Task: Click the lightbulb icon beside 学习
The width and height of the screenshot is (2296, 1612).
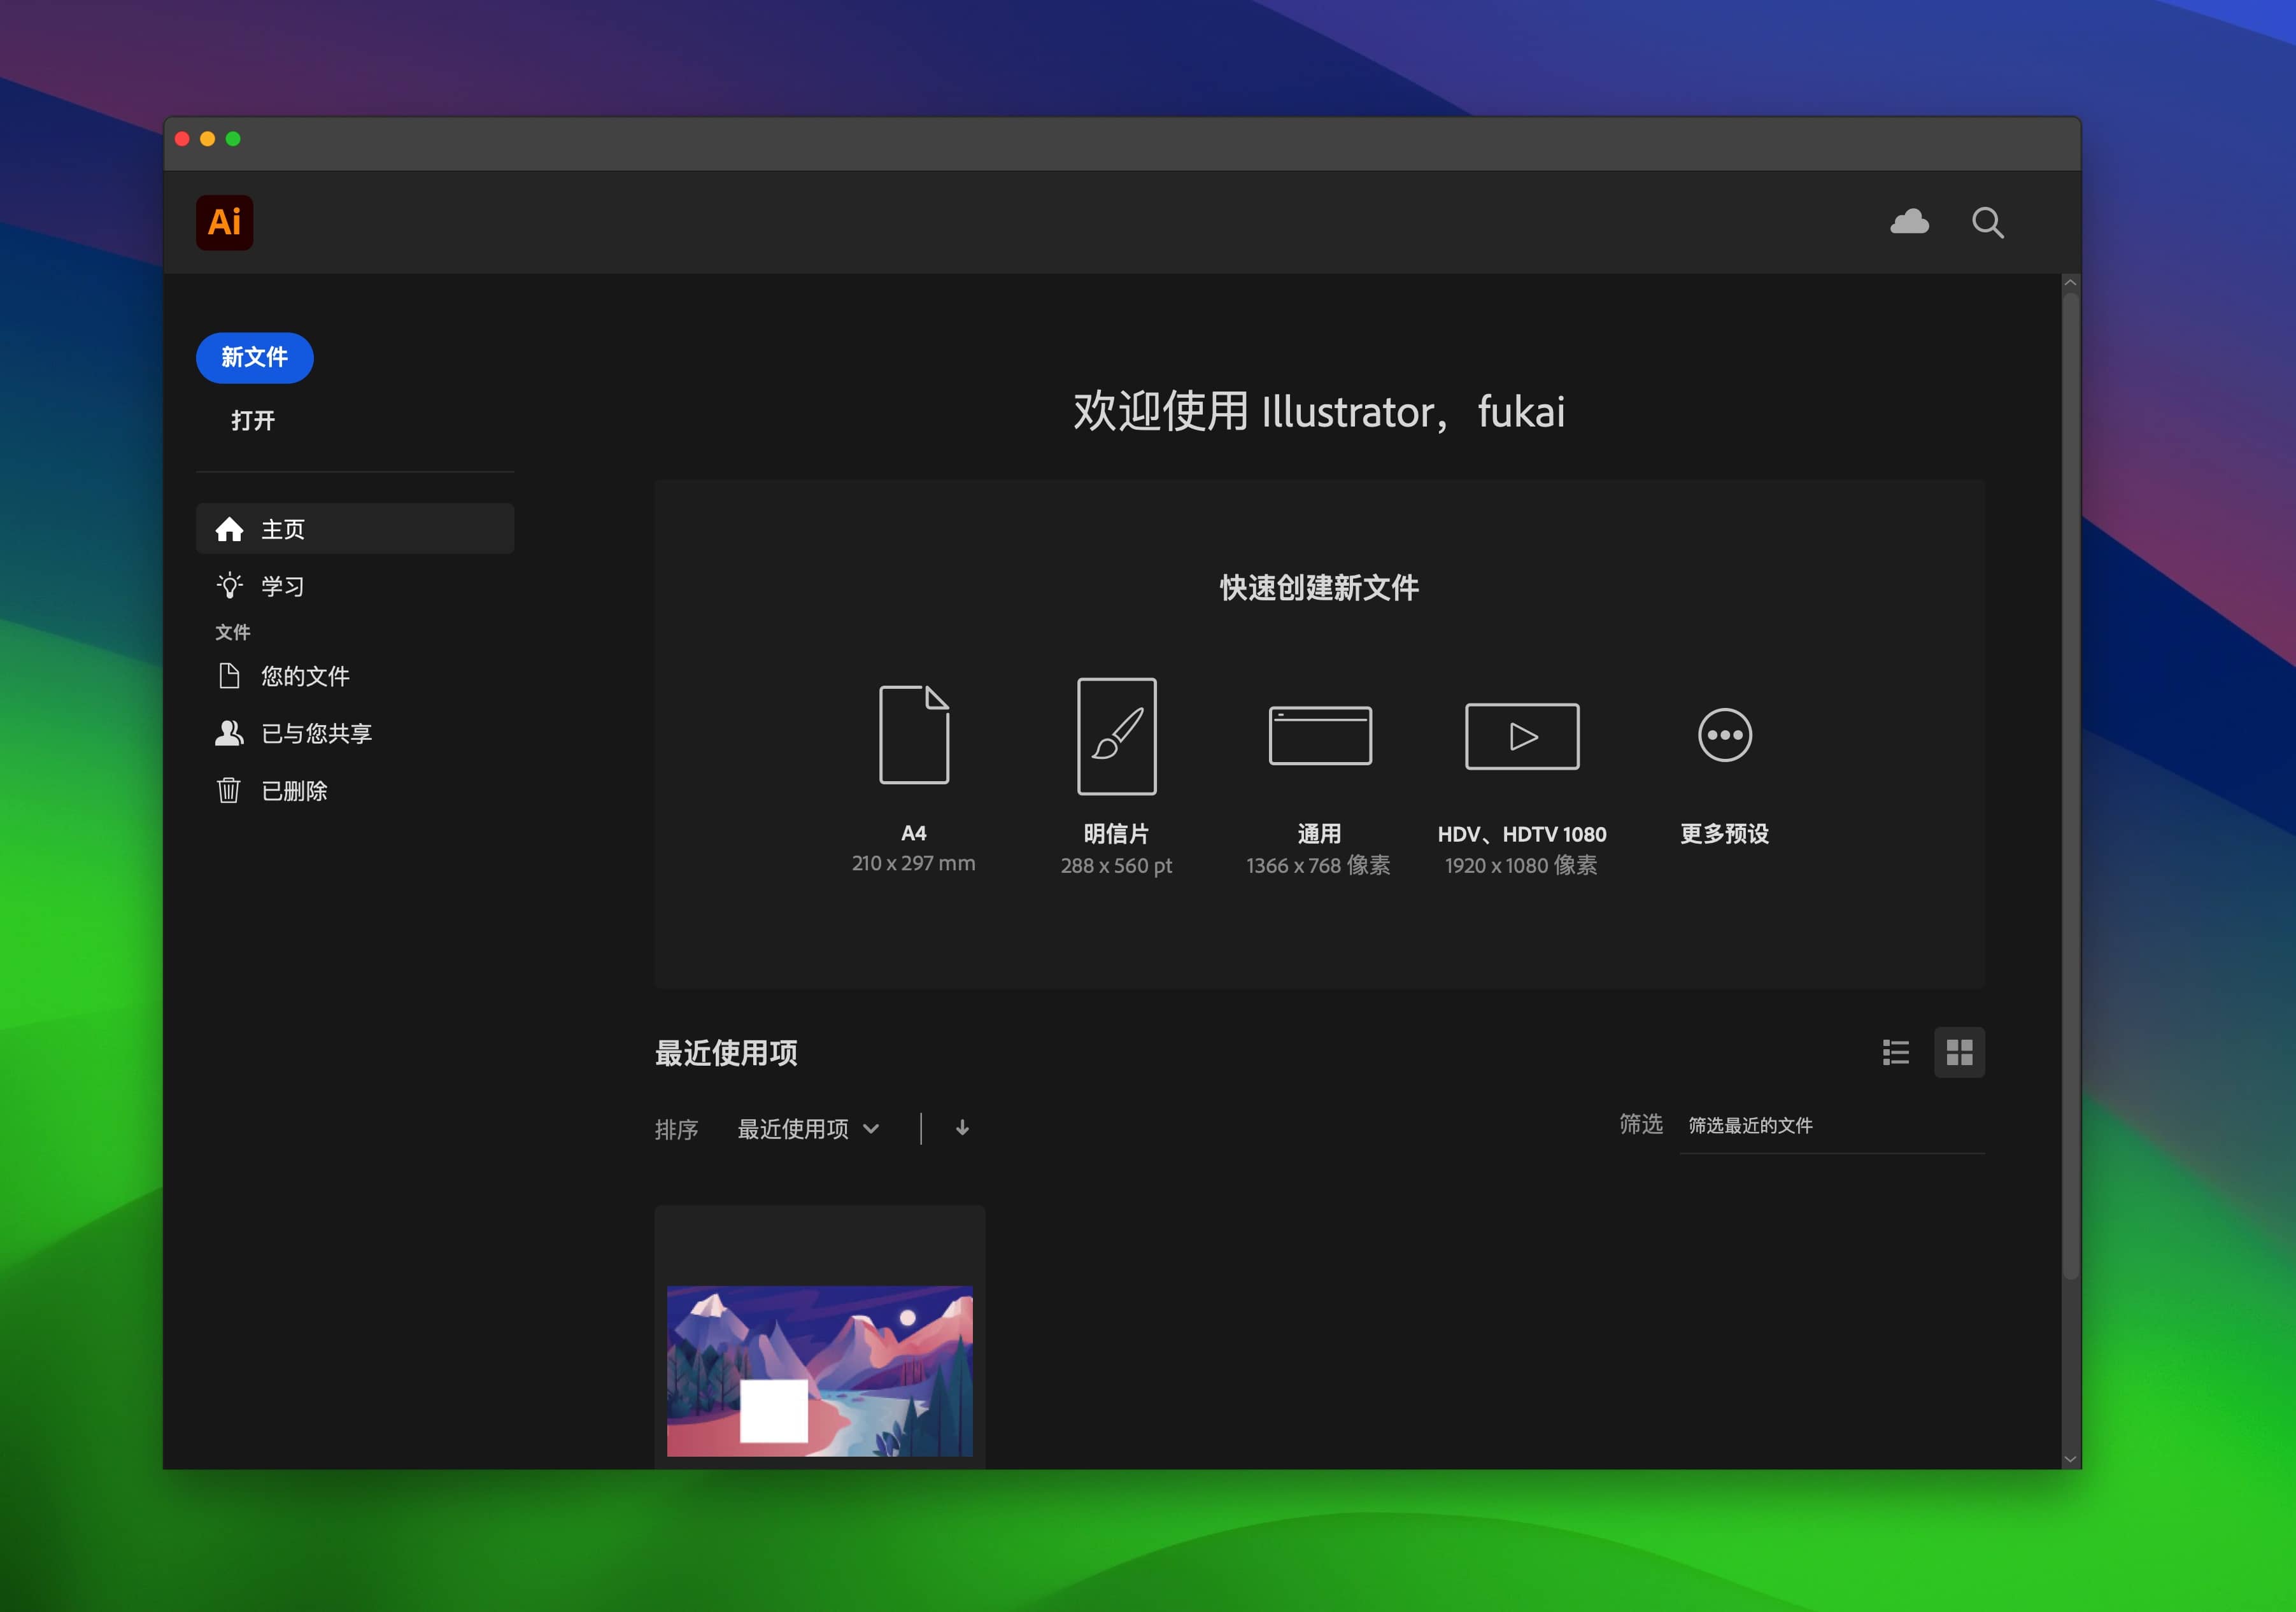Action: [229, 585]
